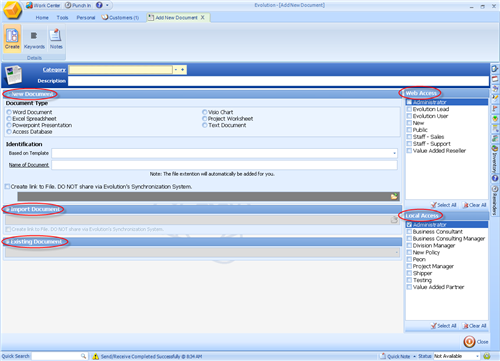Viewport: 500px width, 361px height.
Task: Click in the Quick Search box
Action: click(x=56, y=356)
